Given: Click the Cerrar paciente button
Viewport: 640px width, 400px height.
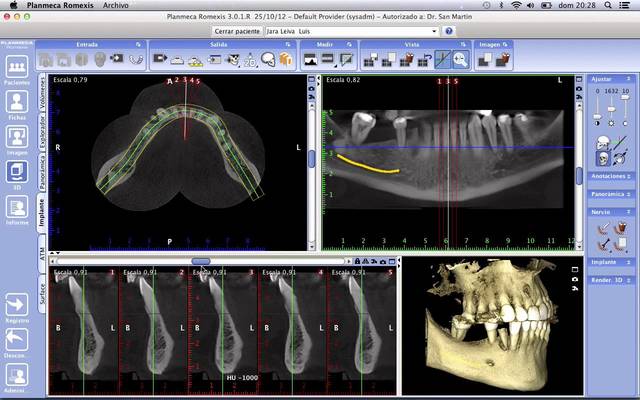Looking at the screenshot, I should (237, 31).
